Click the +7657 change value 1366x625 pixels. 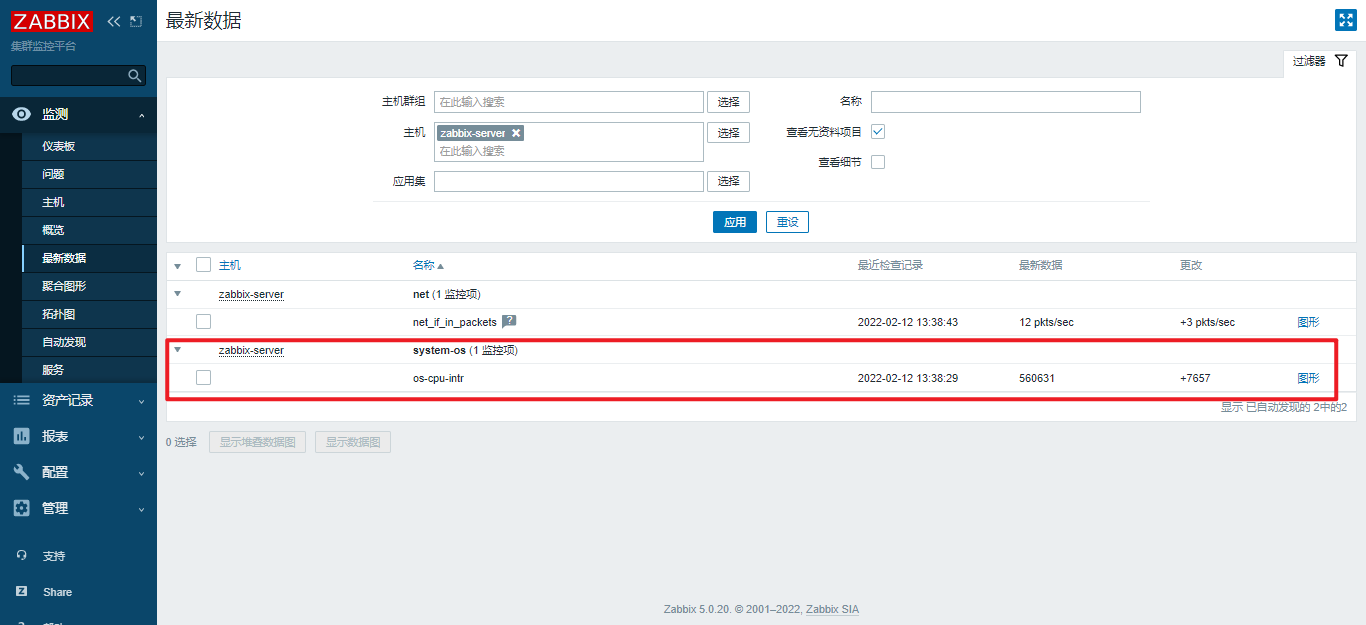1195,378
